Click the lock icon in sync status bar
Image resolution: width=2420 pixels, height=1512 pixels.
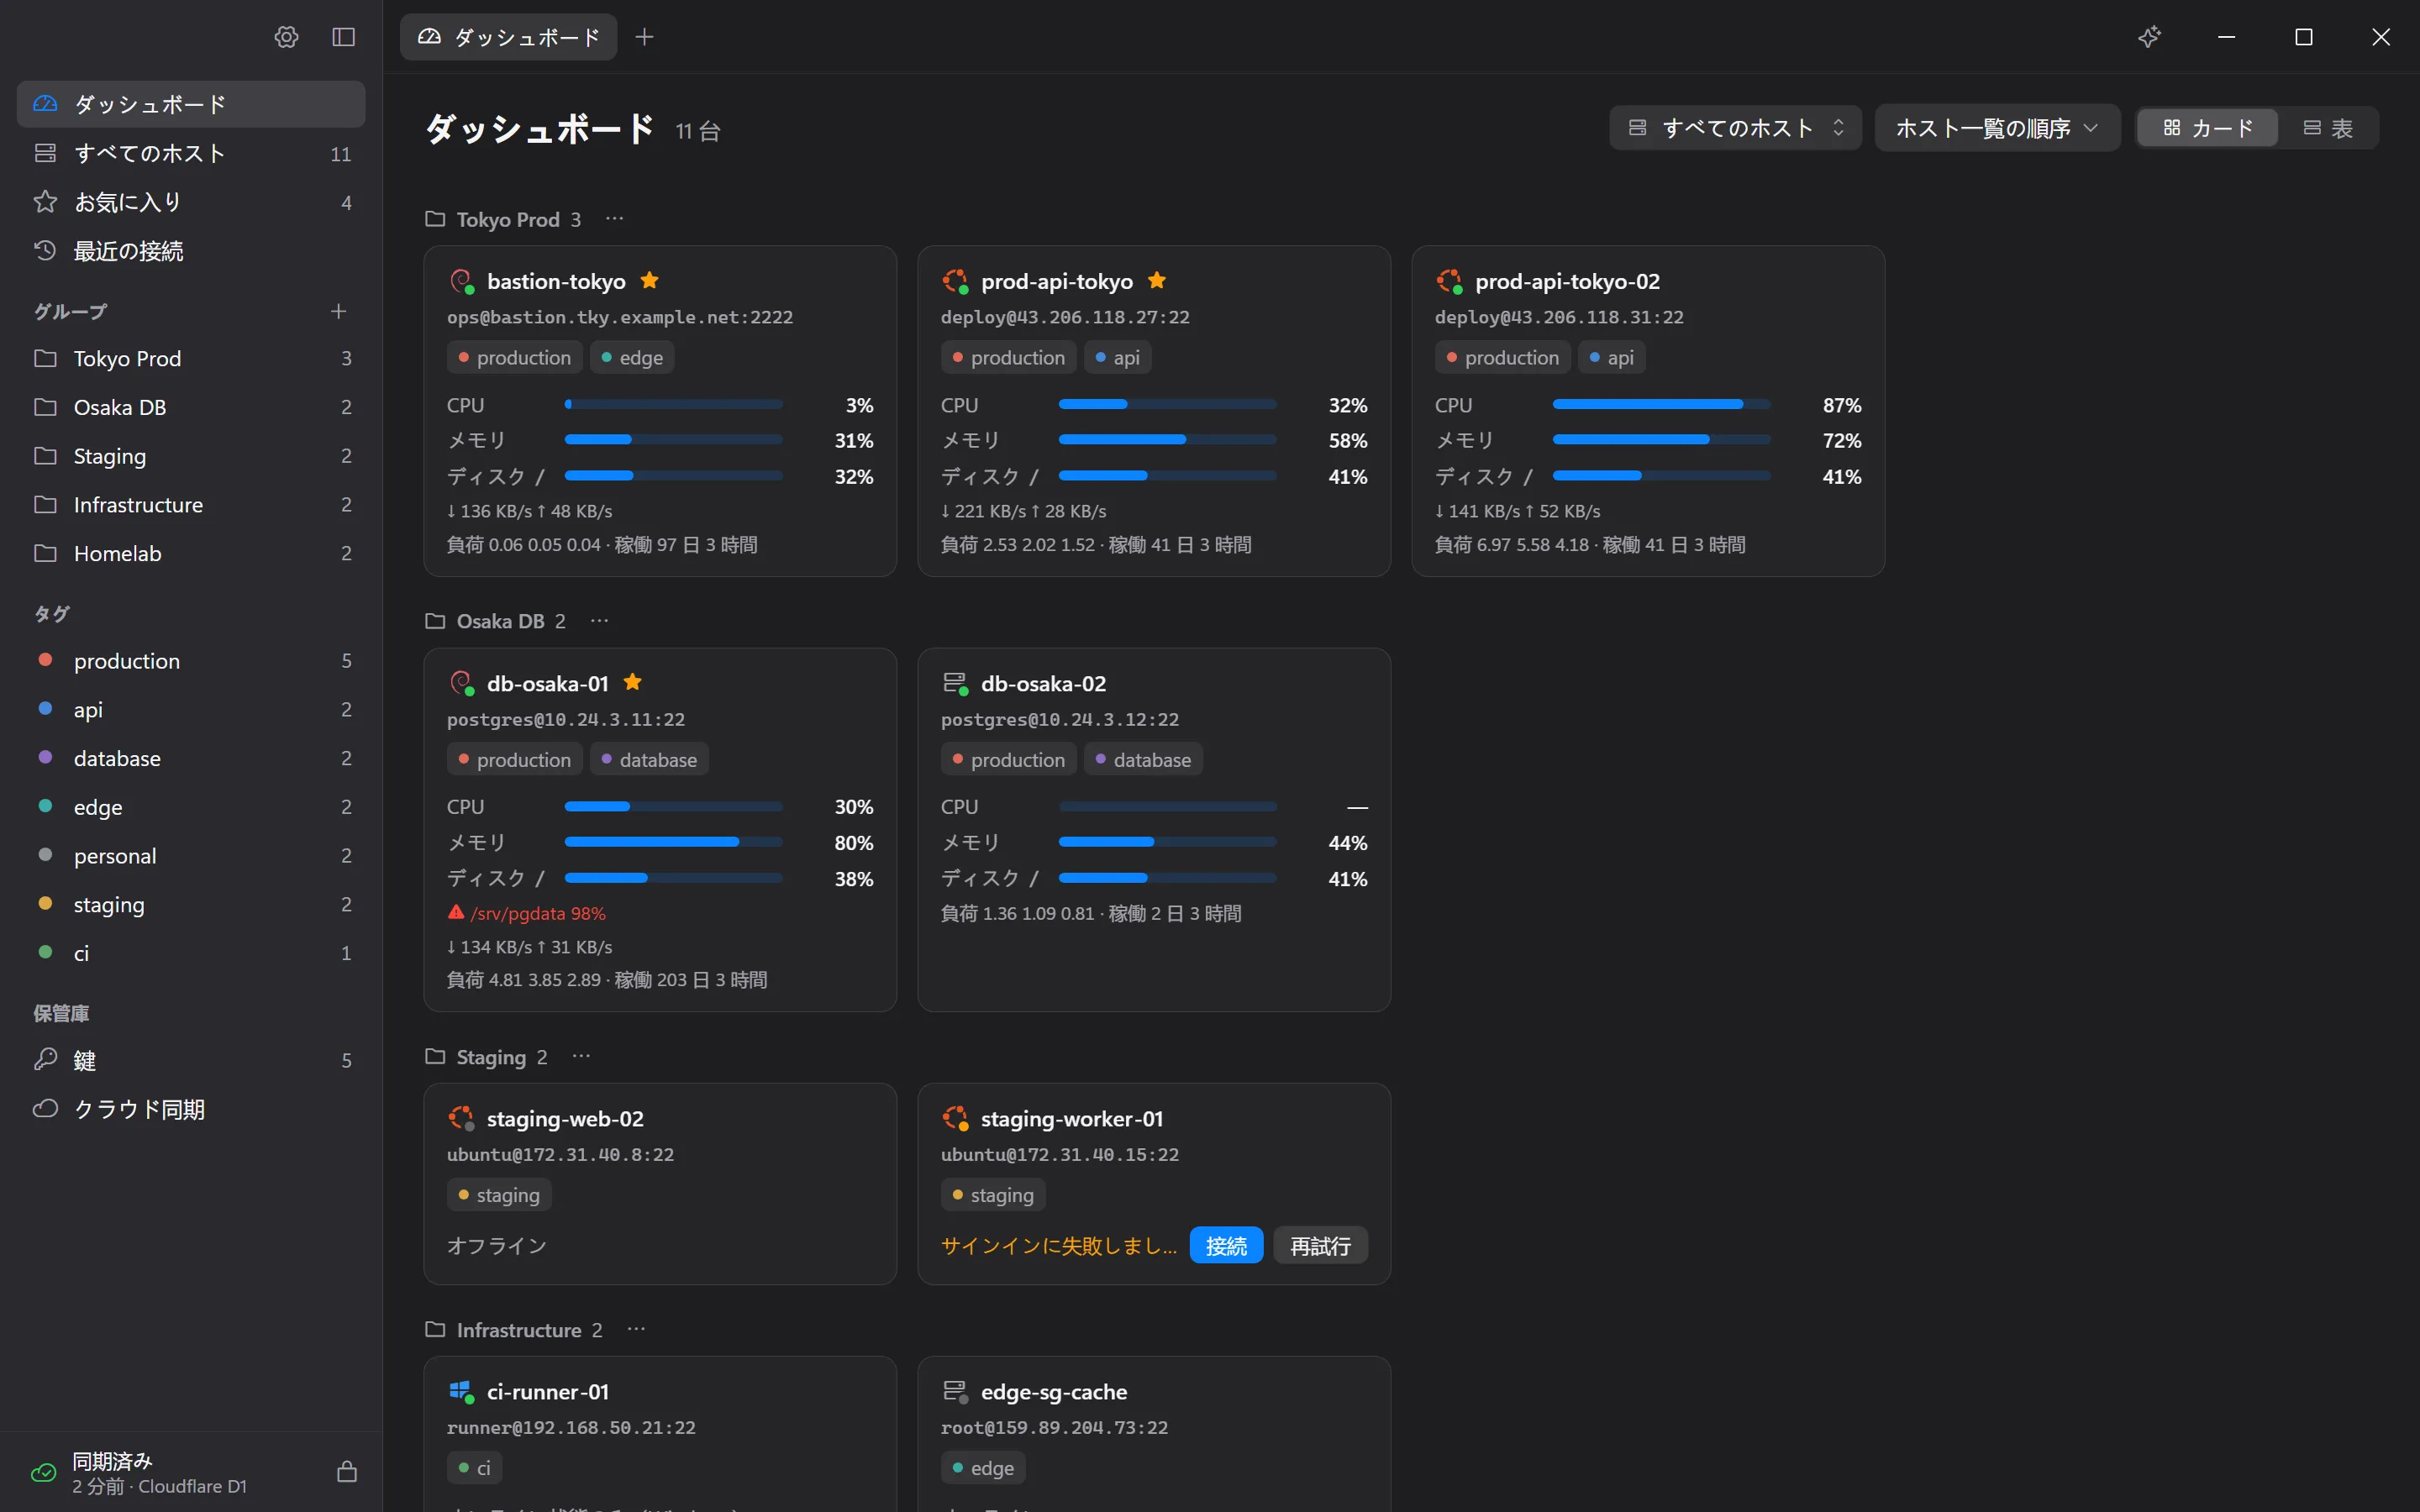[347, 1471]
